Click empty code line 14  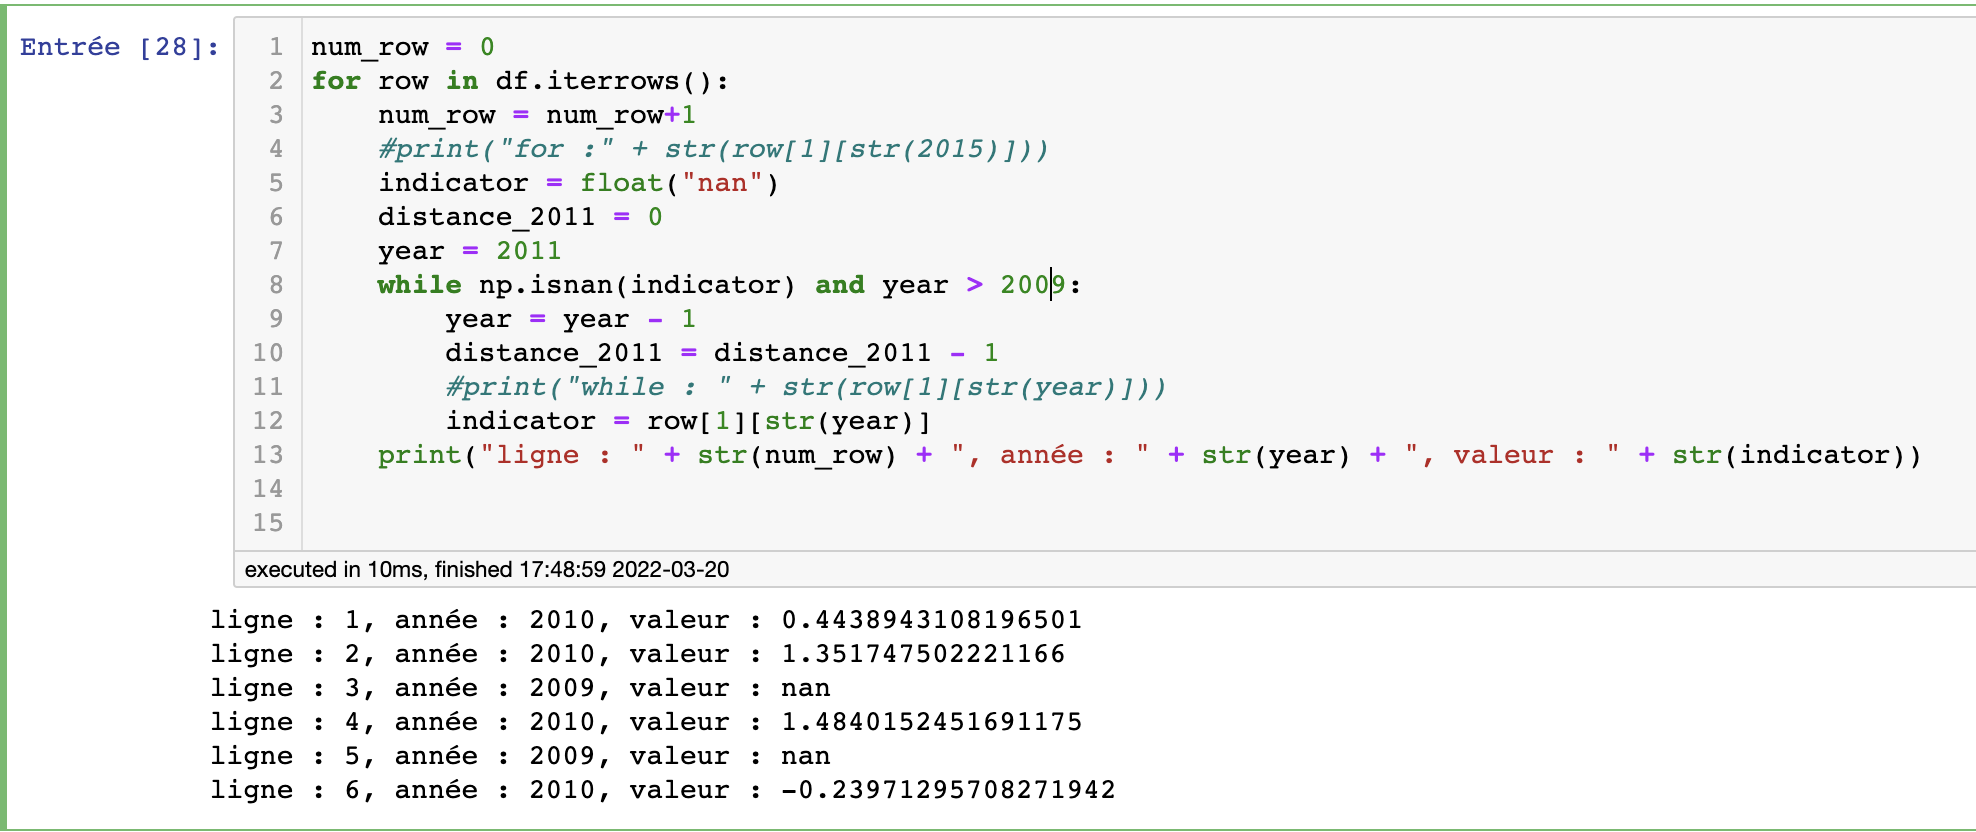point(1138,489)
